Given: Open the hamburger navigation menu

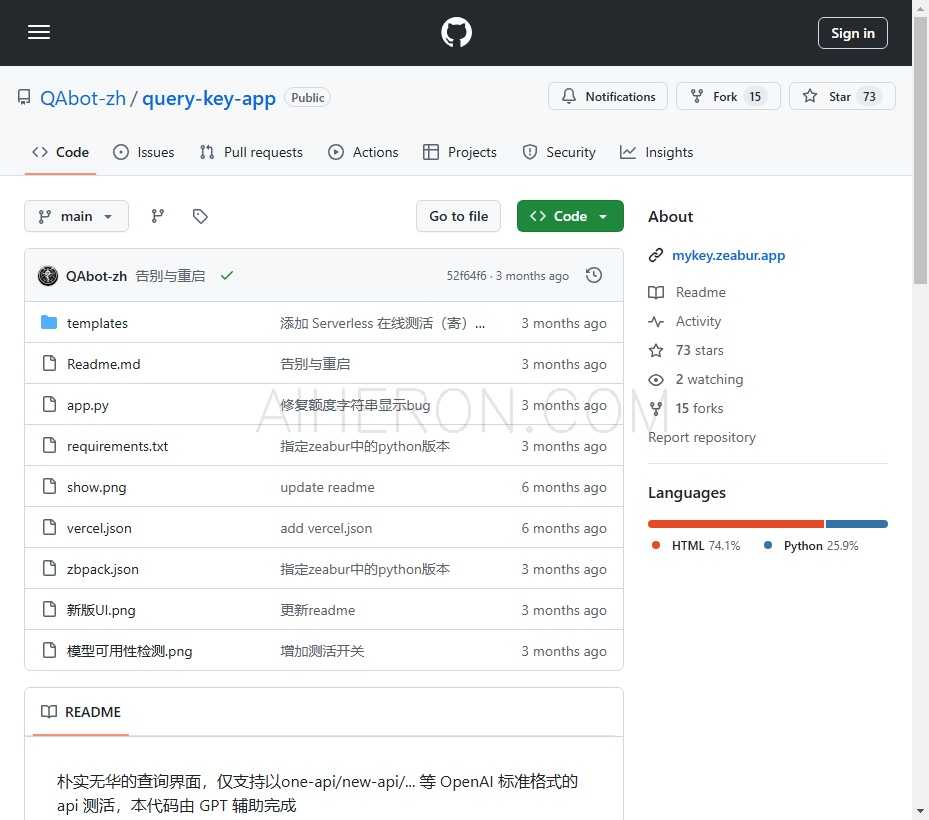Looking at the screenshot, I should (x=39, y=33).
